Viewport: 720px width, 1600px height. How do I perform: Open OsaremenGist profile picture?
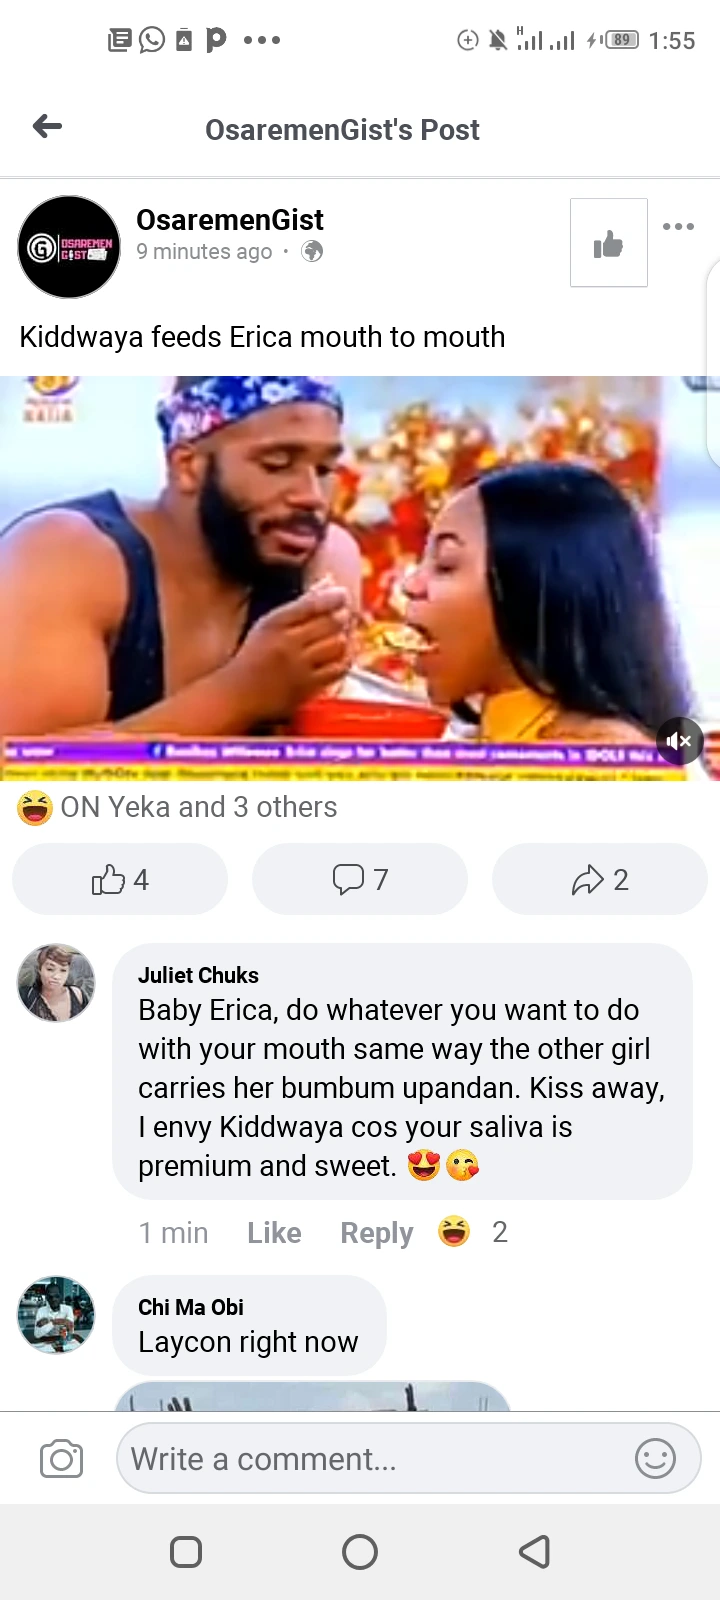point(69,247)
